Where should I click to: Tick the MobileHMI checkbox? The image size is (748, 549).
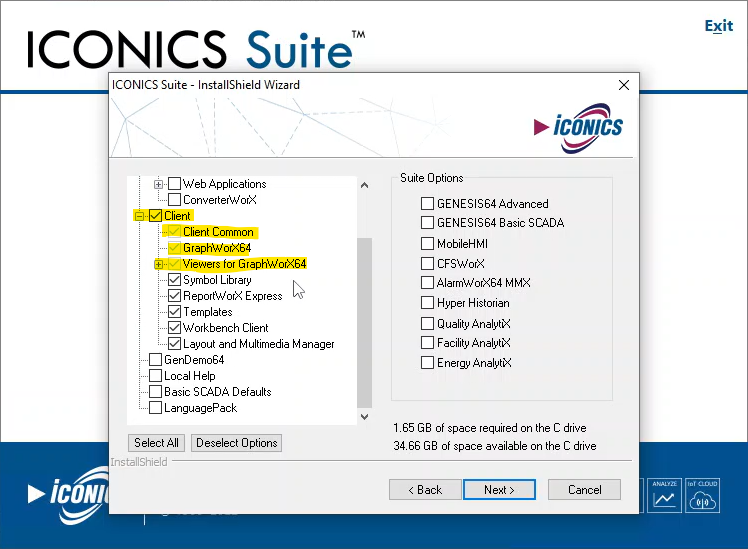pos(428,243)
